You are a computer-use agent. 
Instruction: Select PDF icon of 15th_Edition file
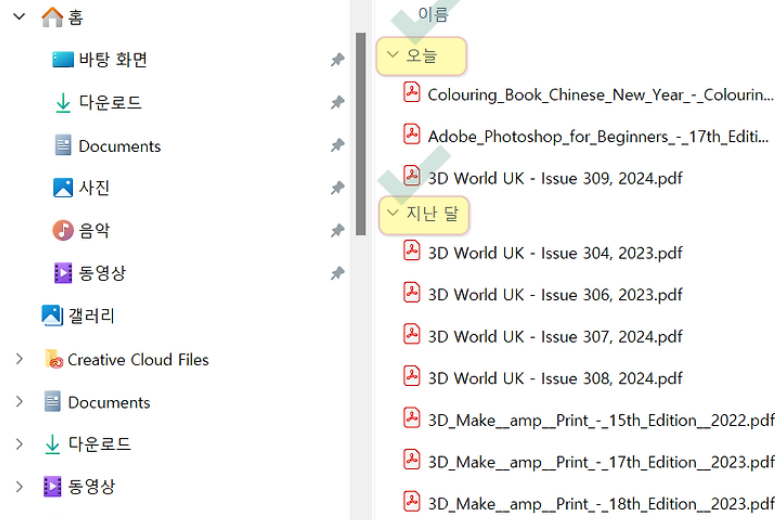pyautogui.click(x=412, y=418)
